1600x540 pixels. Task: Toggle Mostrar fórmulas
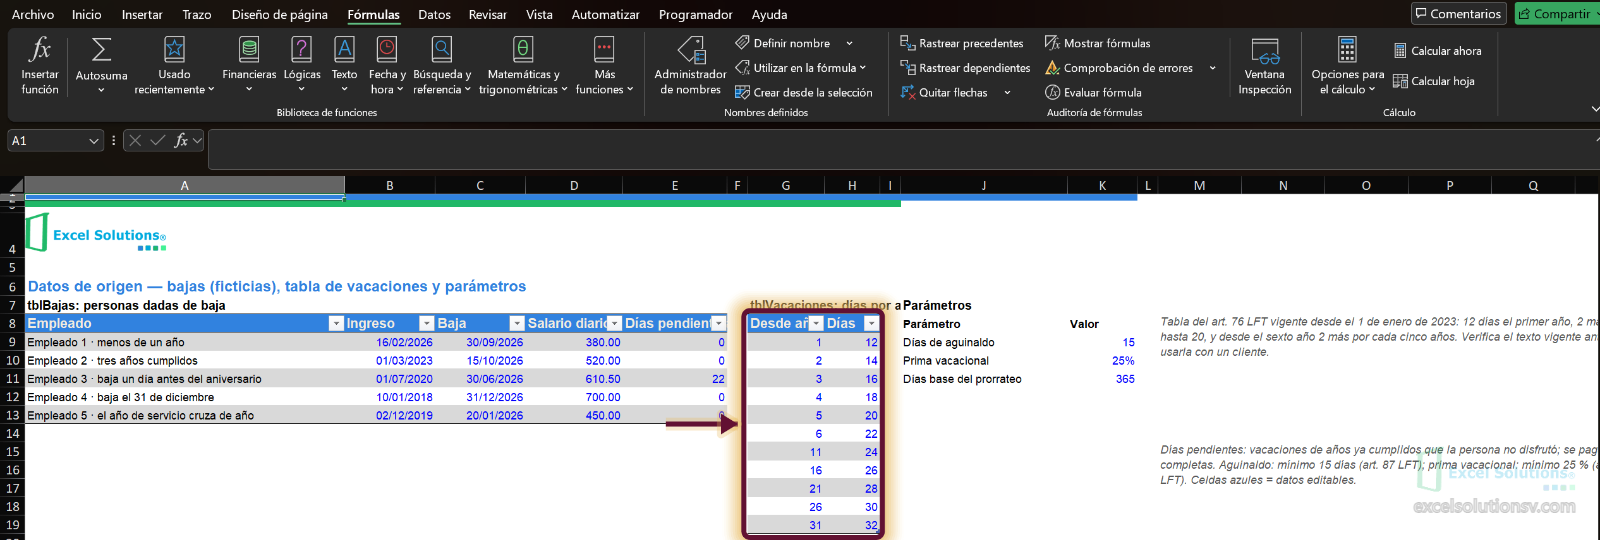coord(1097,43)
